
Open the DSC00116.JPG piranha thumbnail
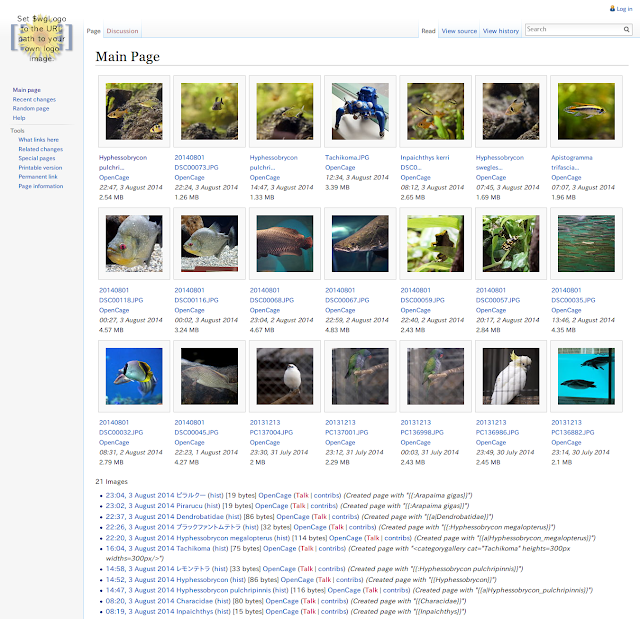(209, 244)
